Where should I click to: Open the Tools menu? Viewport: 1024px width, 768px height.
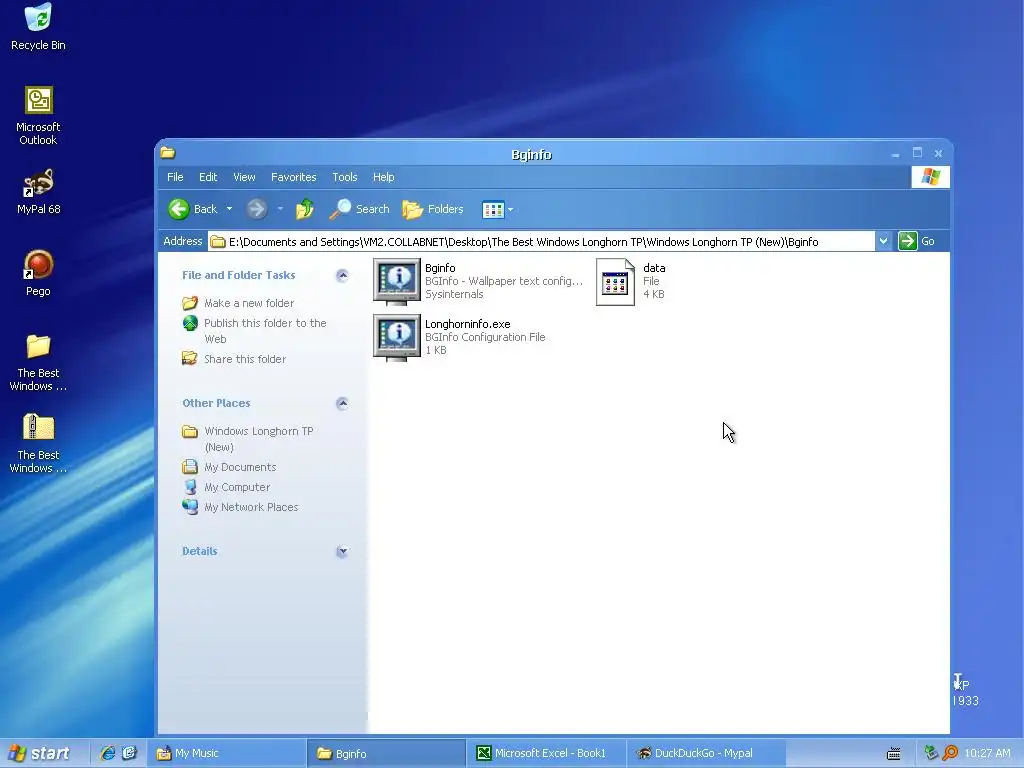tap(345, 177)
